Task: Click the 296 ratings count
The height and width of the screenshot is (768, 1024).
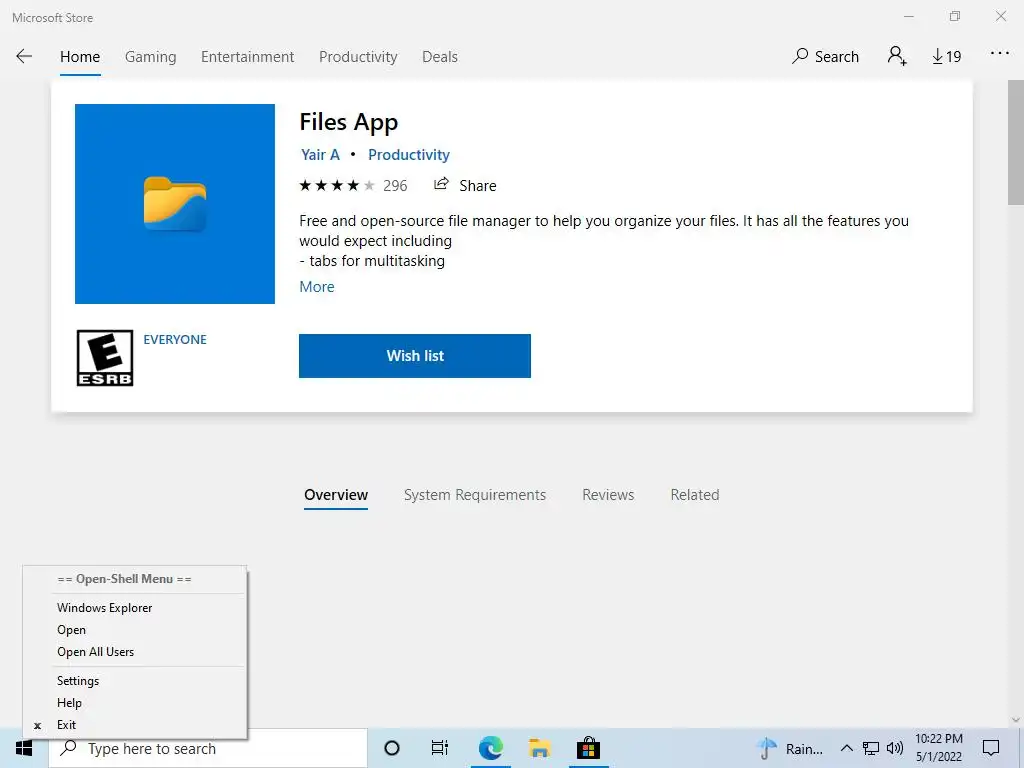Action: (395, 186)
